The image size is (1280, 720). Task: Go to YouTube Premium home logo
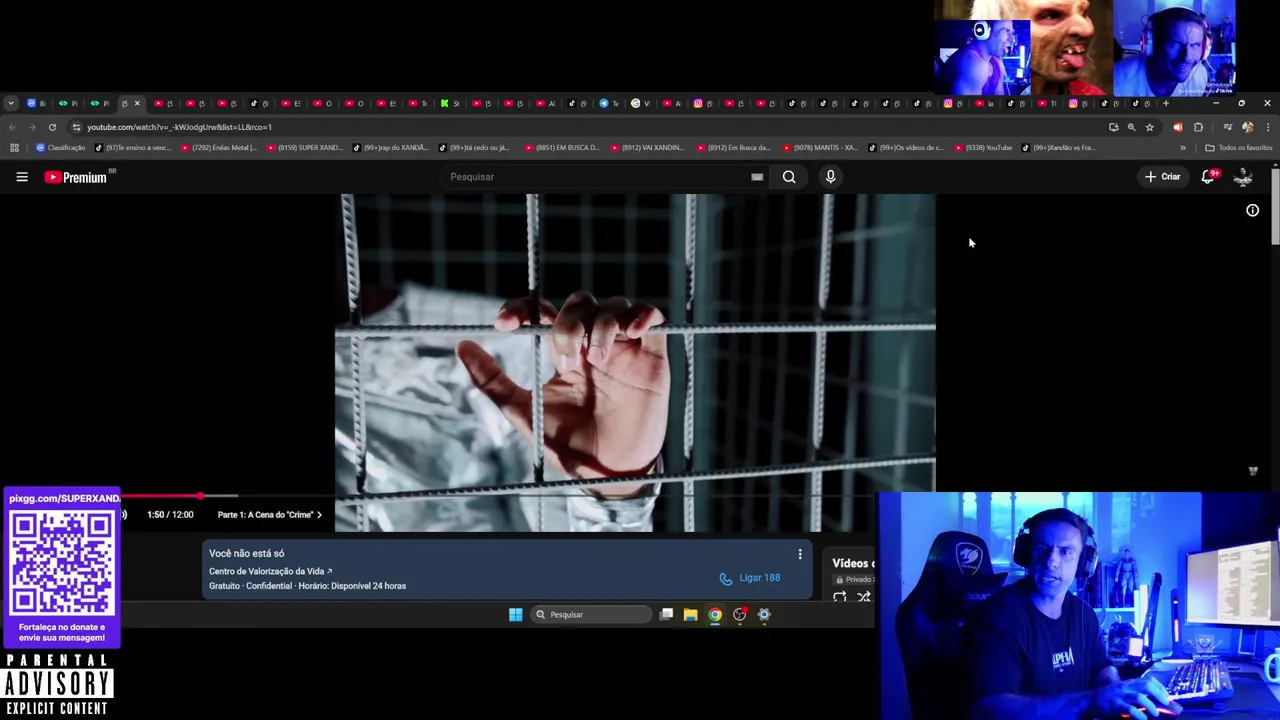(x=76, y=177)
